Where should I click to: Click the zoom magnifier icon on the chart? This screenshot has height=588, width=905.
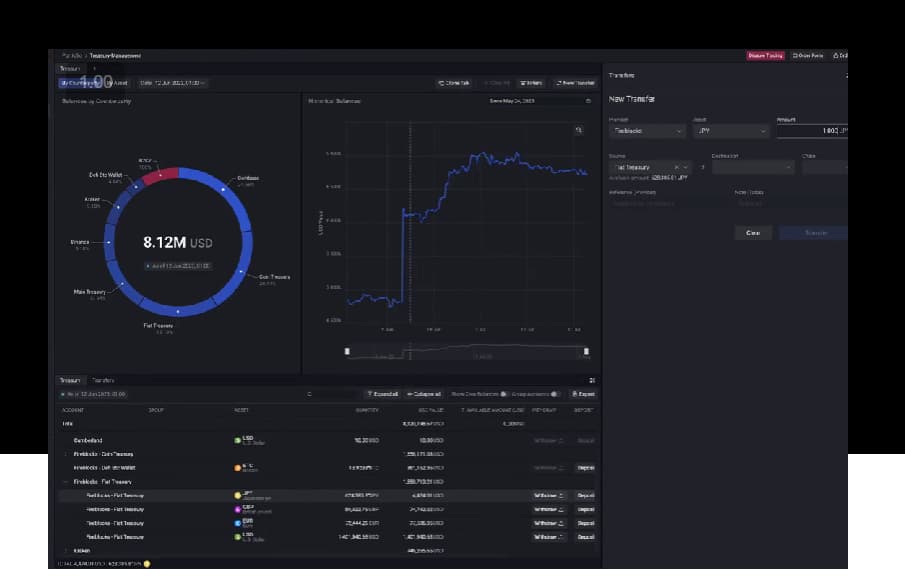(x=578, y=130)
